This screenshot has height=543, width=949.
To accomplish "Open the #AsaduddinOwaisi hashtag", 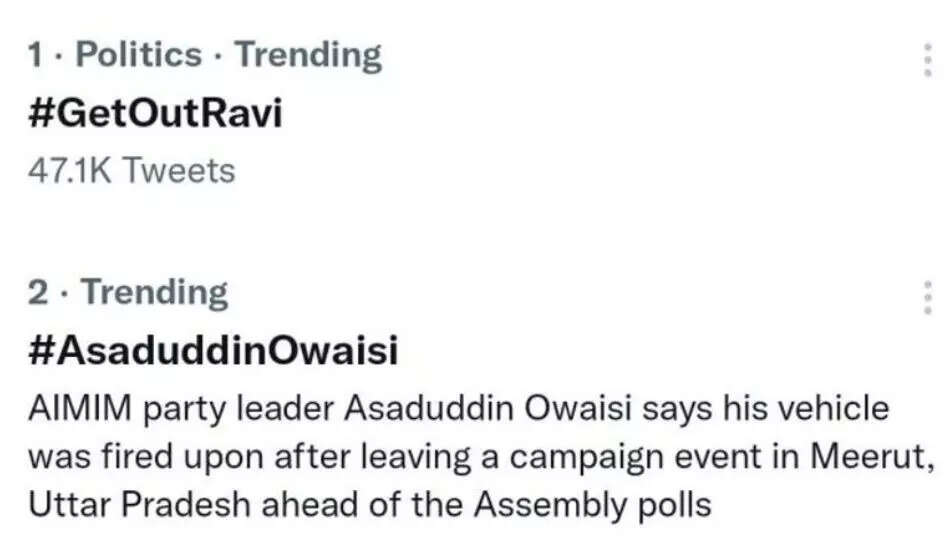I will pyautogui.click(x=213, y=351).
